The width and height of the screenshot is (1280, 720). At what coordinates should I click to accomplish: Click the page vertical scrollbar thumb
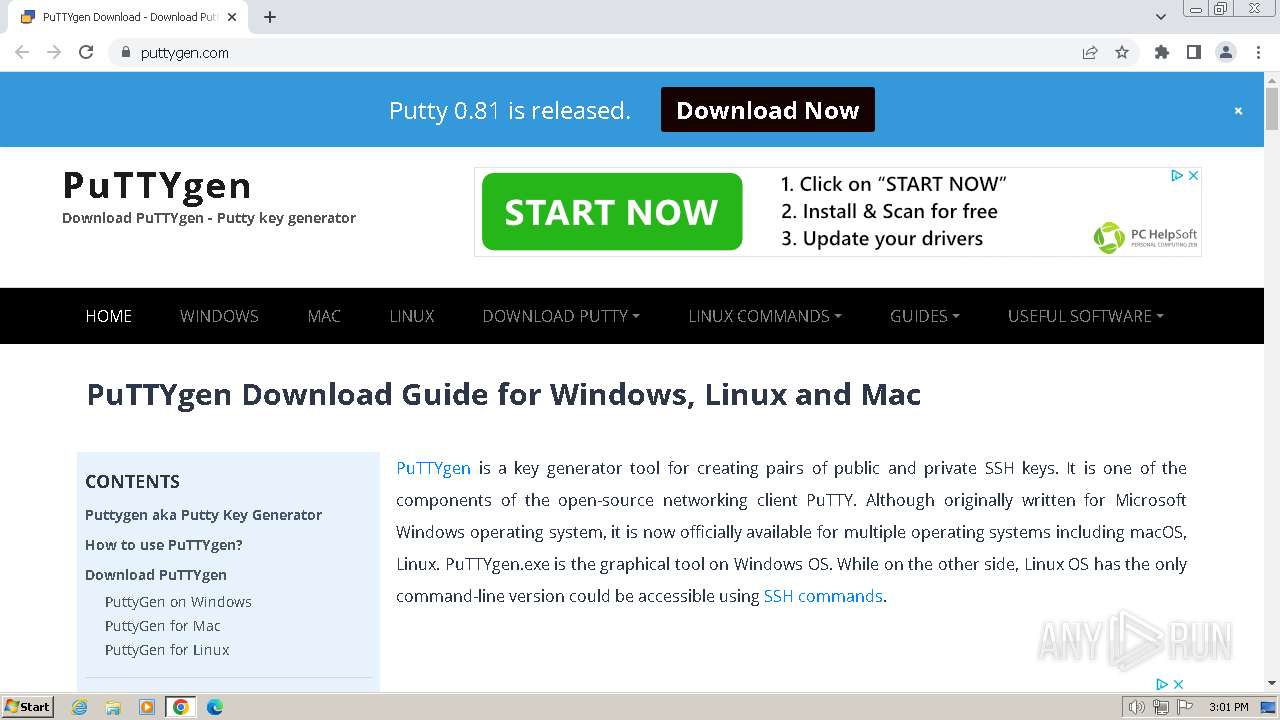[1272, 109]
